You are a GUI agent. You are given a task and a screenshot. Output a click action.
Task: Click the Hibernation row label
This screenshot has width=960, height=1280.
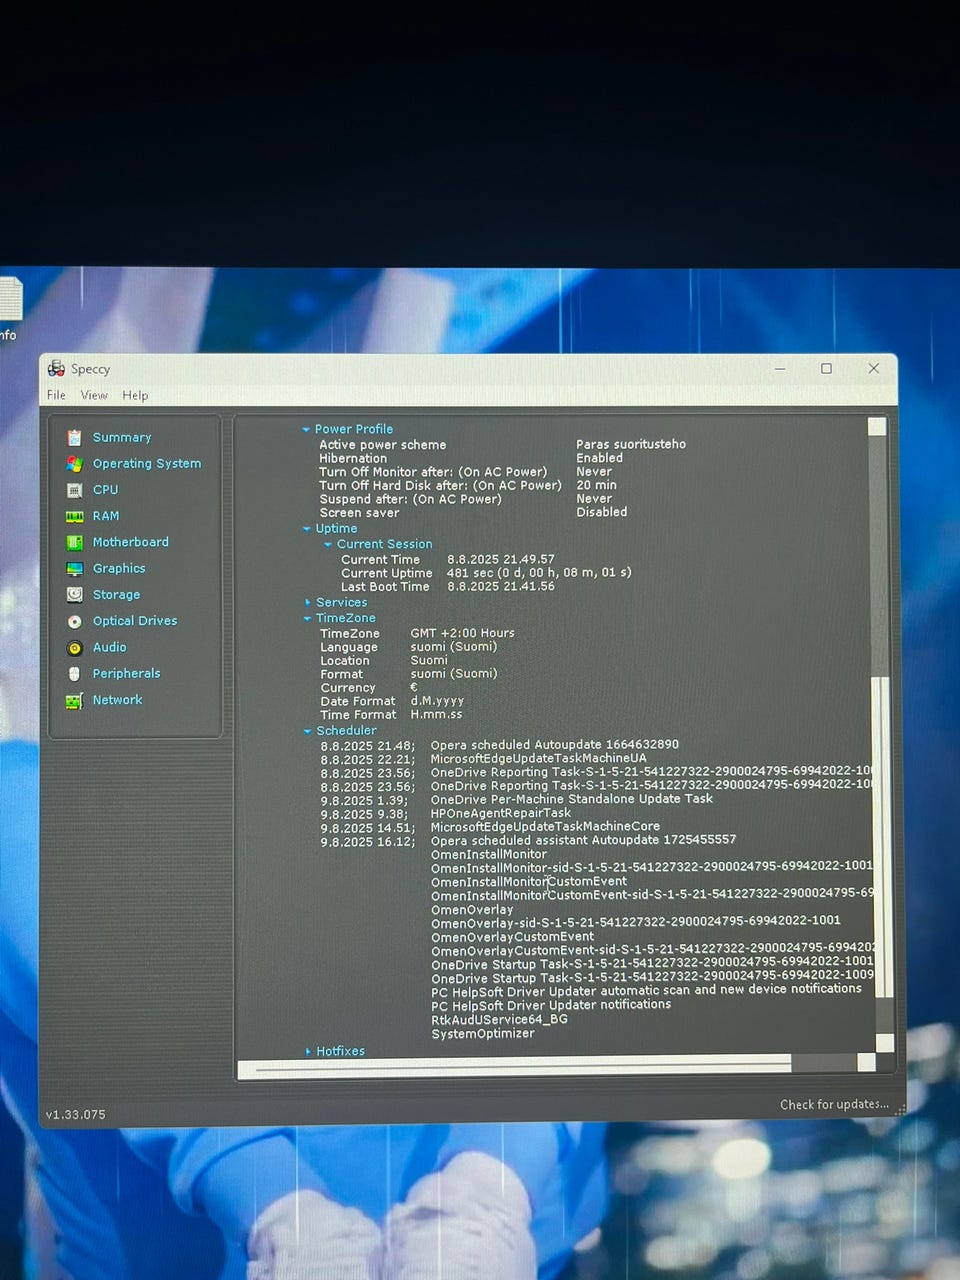[x=353, y=458]
